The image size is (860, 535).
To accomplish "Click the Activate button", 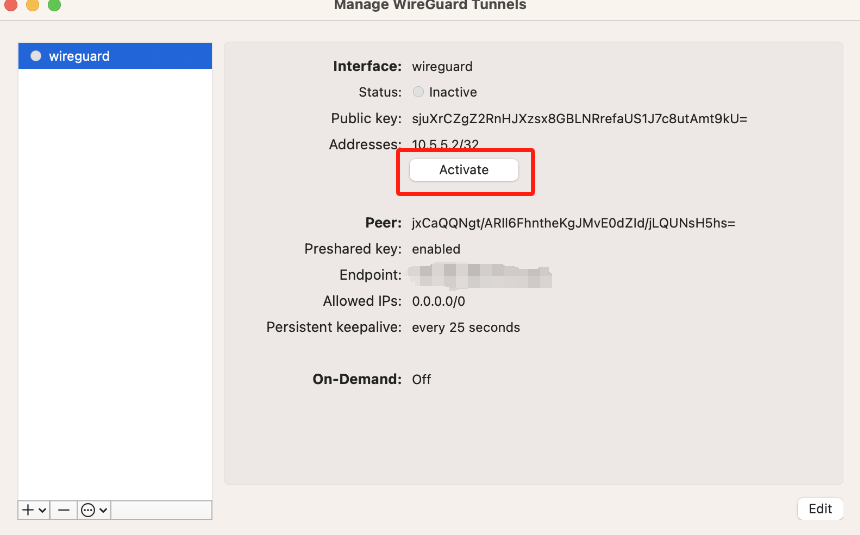I will click(x=464, y=170).
